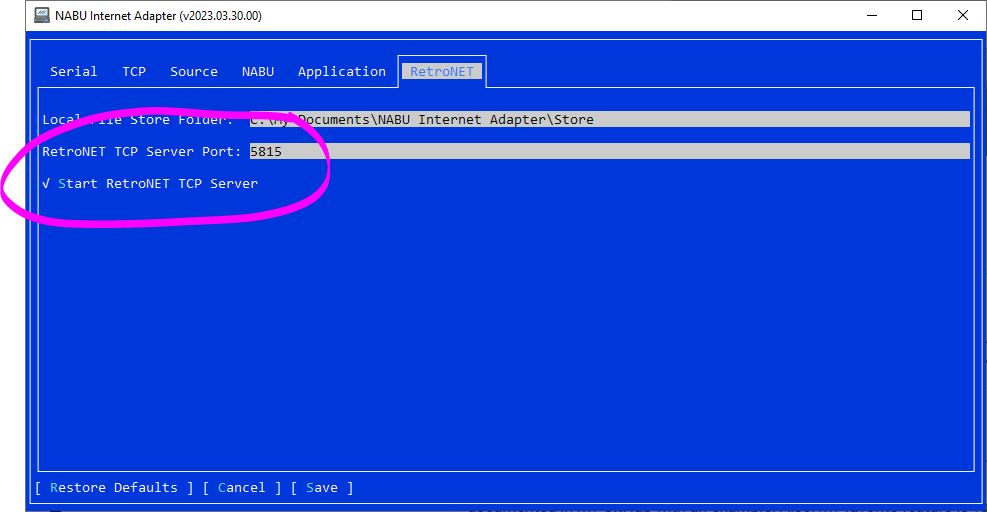Go to the NABU tab
The width and height of the screenshot is (987, 512).
tap(258, 72)
